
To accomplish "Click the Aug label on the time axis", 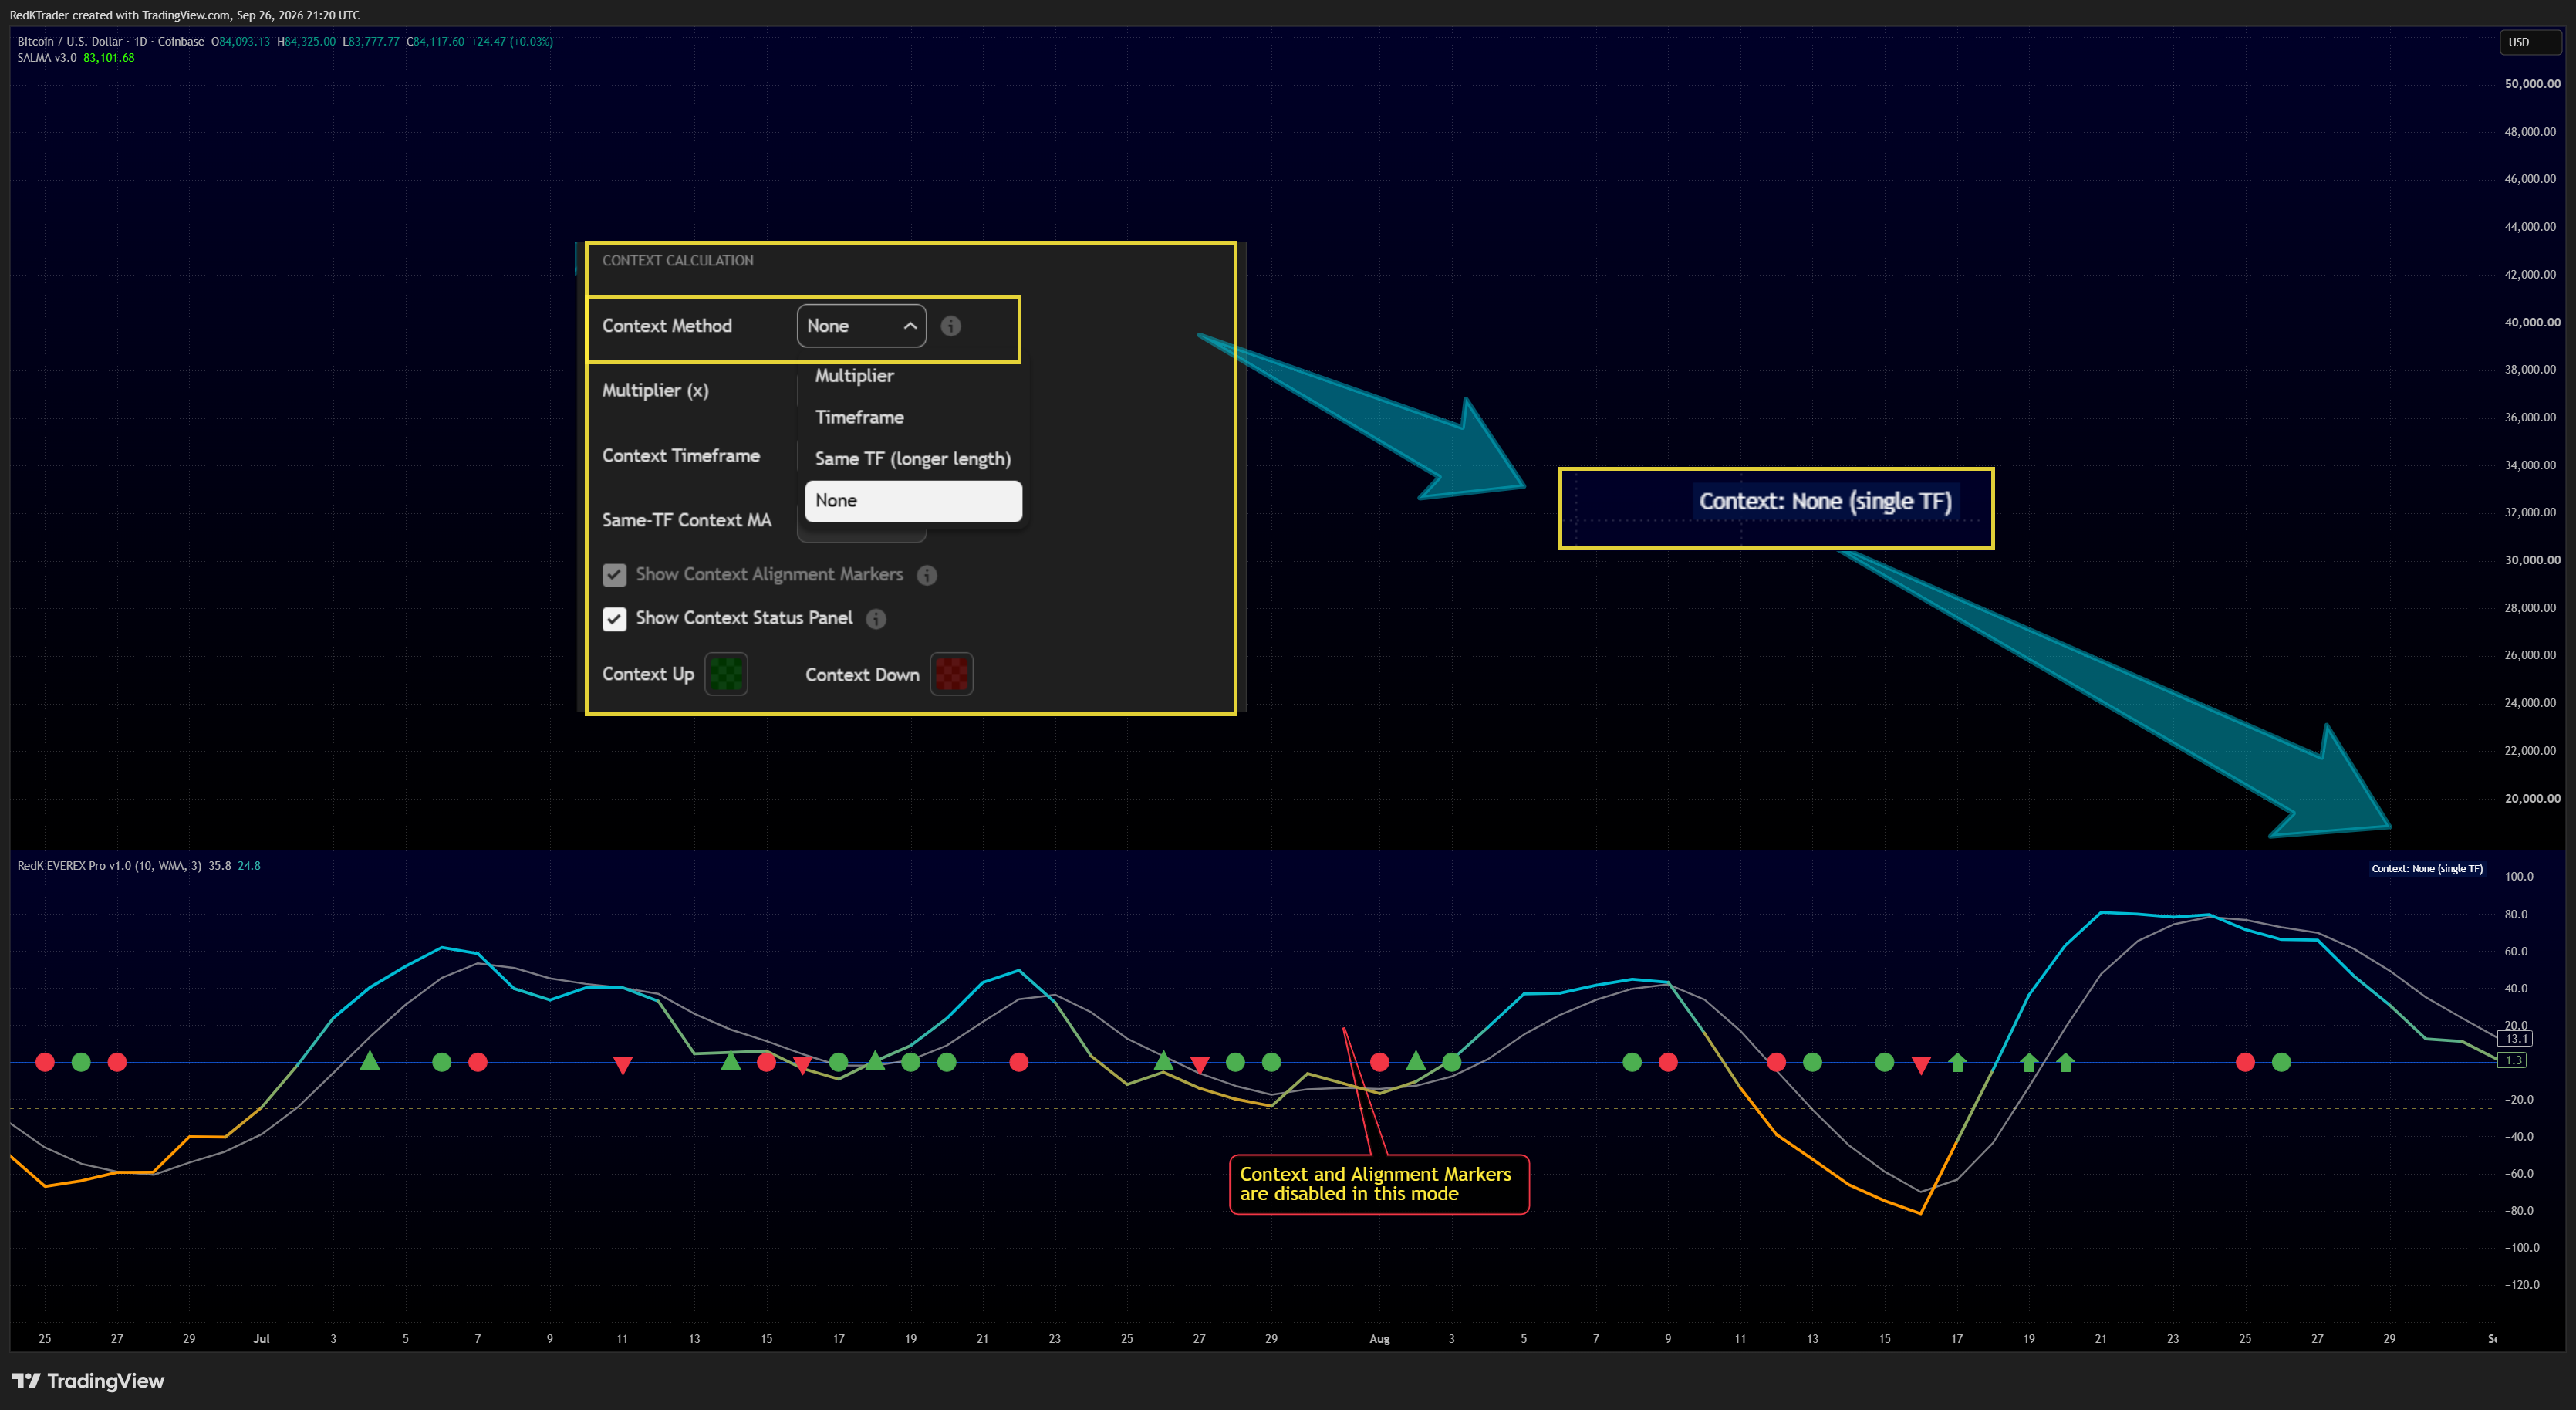I will [1379, 1339].
